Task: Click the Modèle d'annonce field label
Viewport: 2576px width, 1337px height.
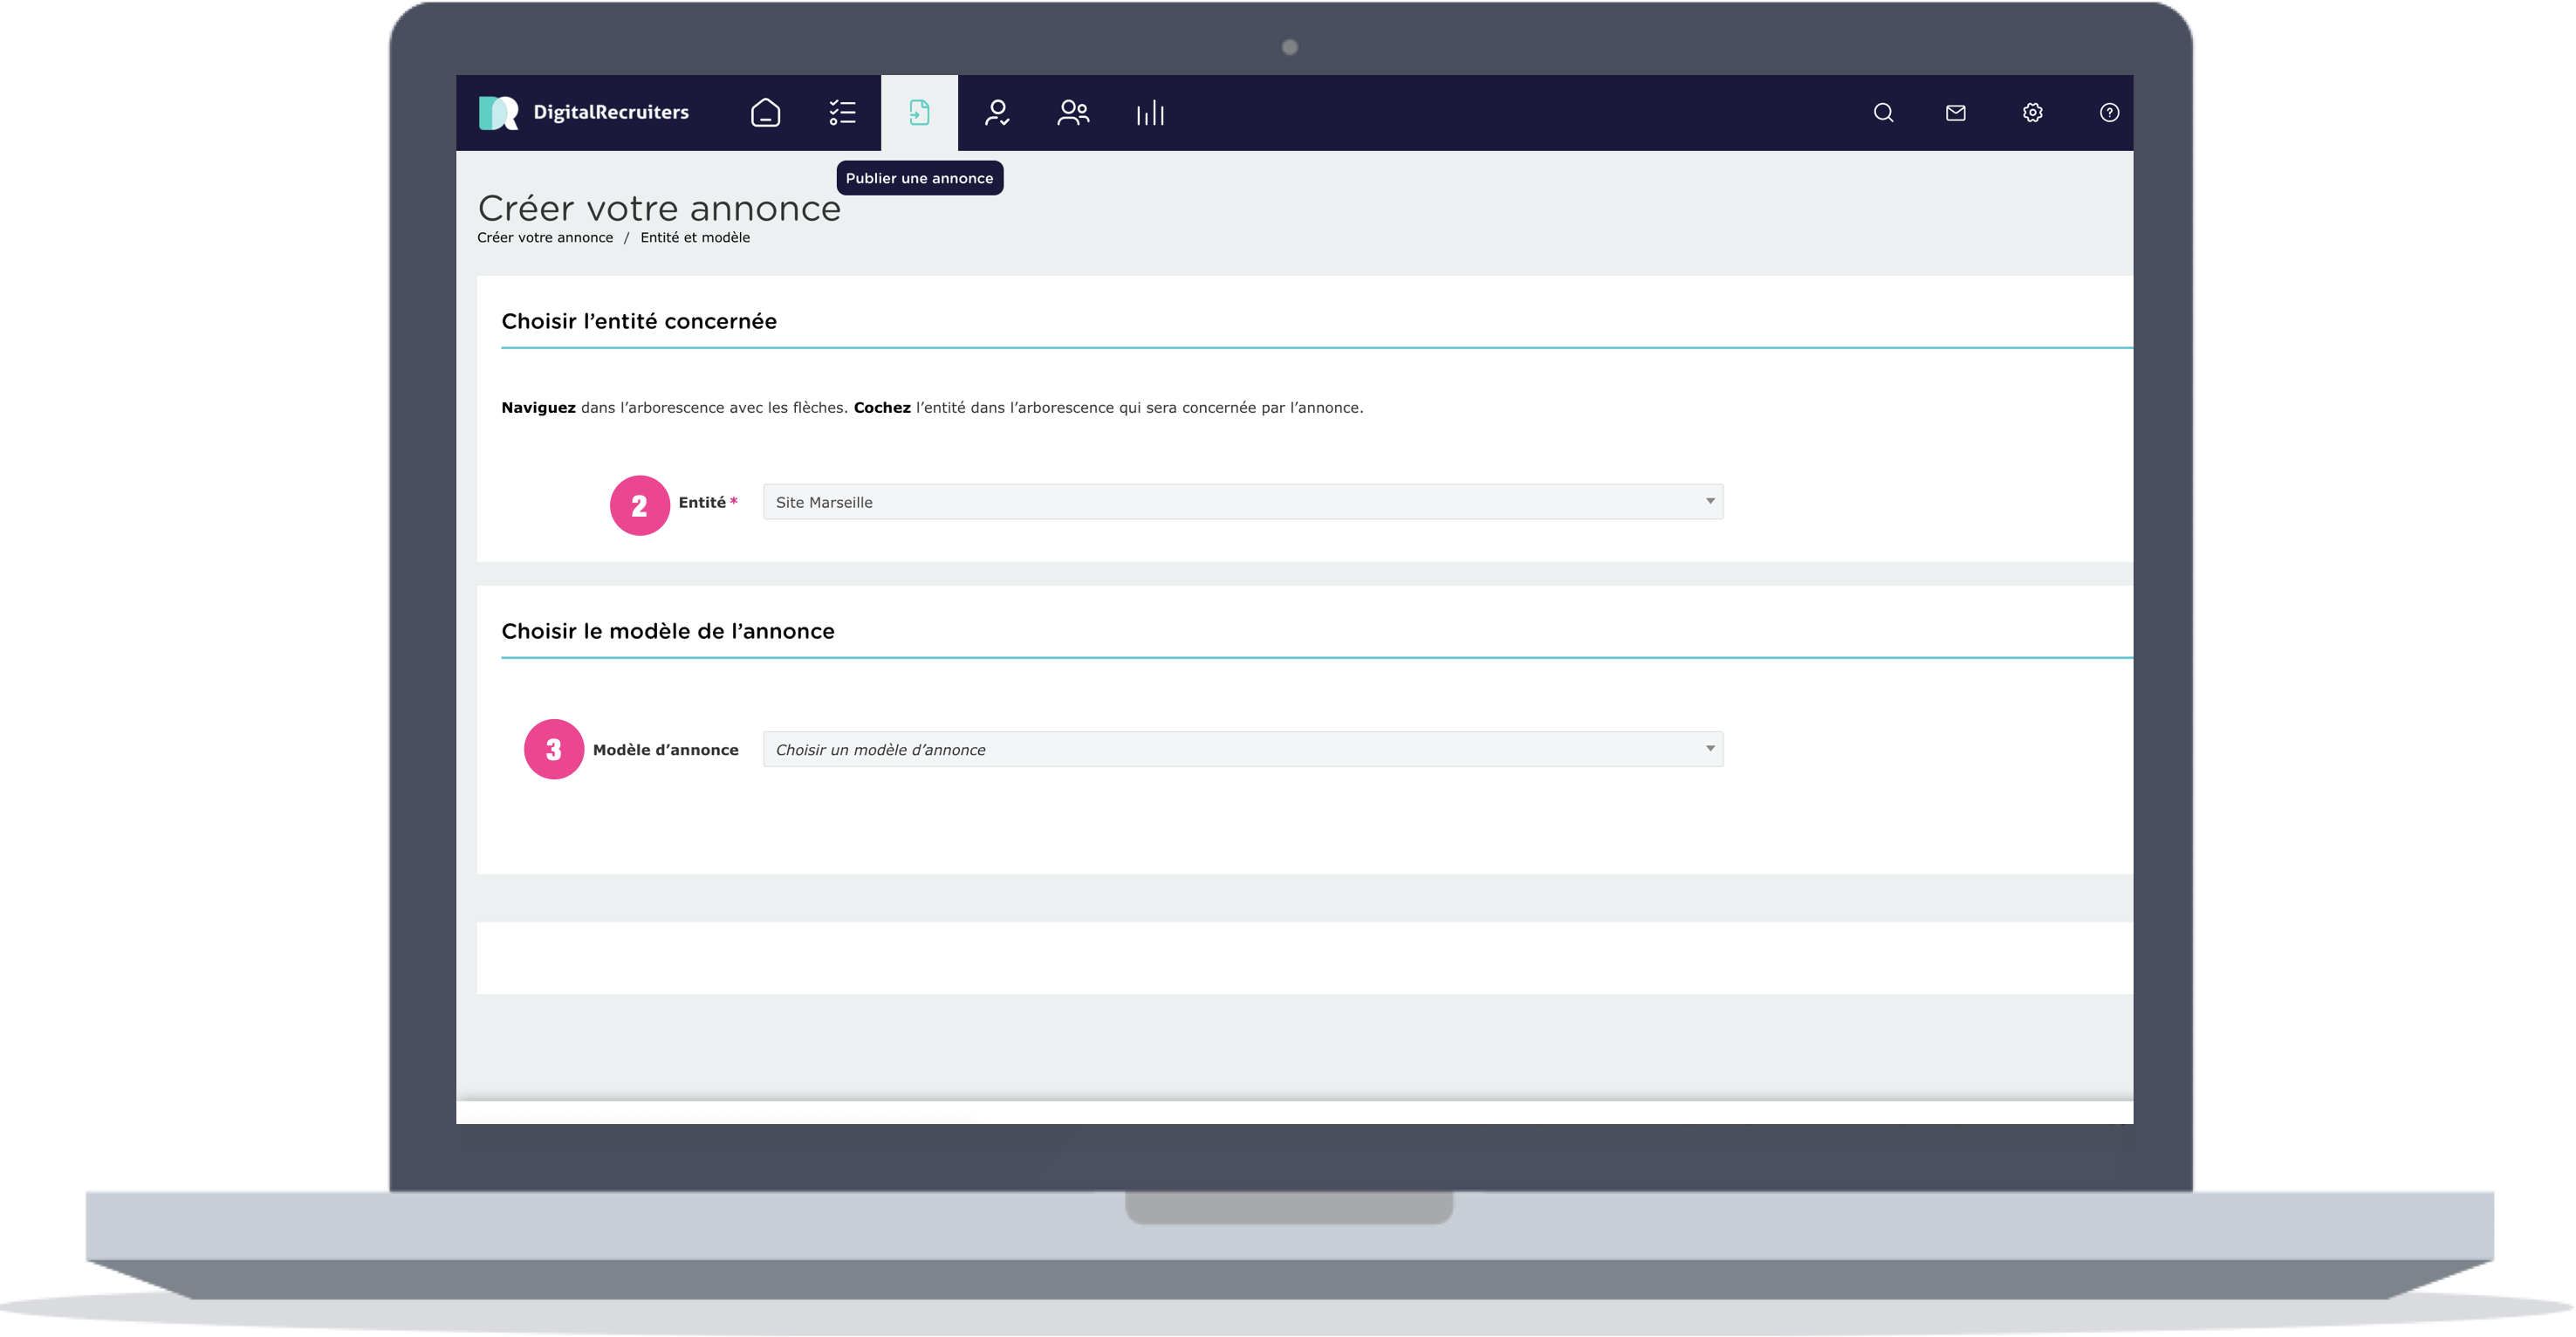Action: click(x=665, y=749)
